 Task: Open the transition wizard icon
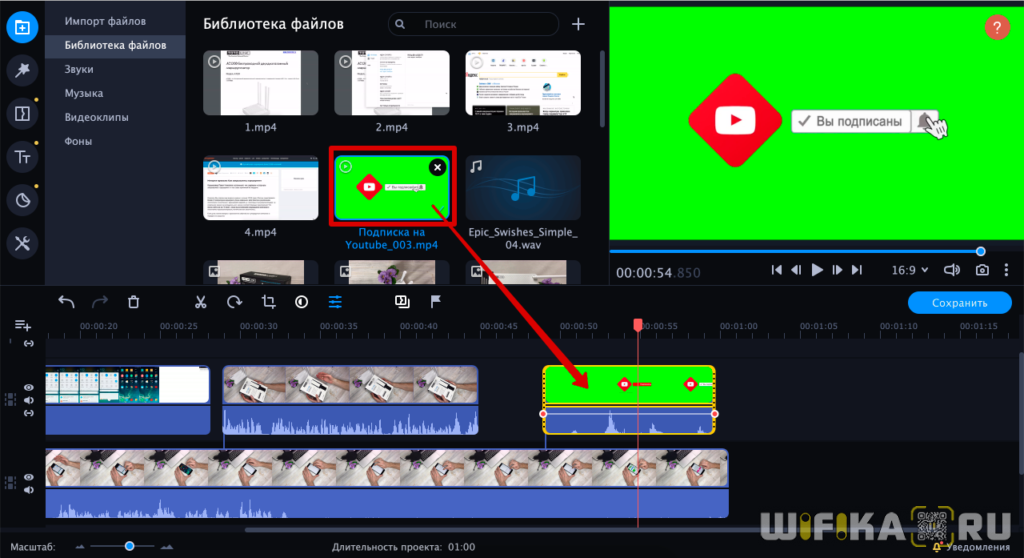pos(402,301)
